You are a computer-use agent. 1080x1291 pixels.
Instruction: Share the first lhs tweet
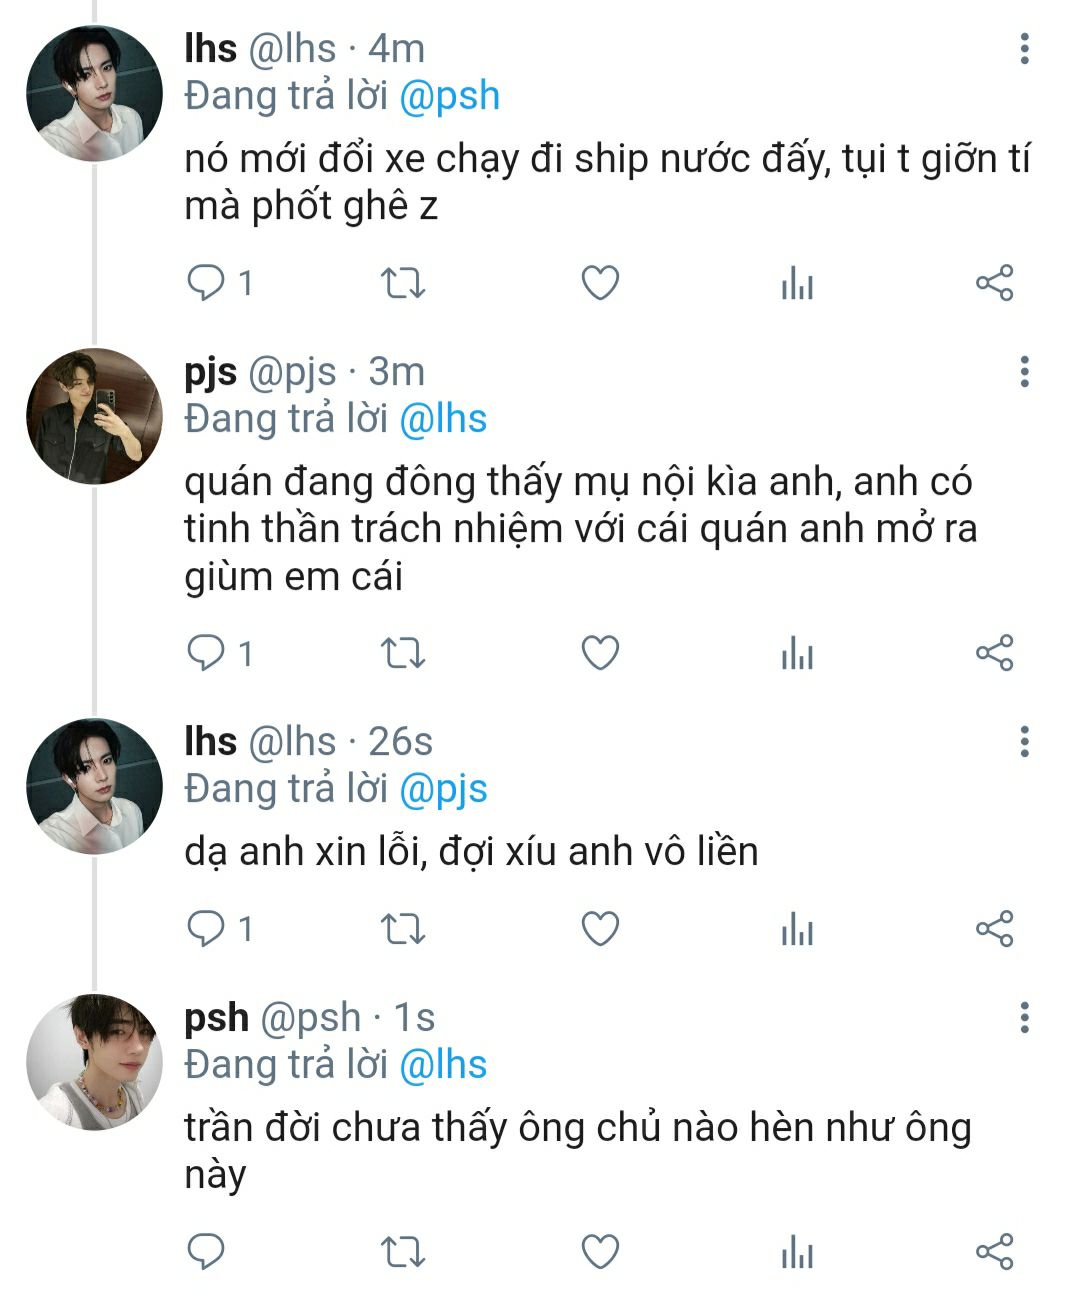994,284
